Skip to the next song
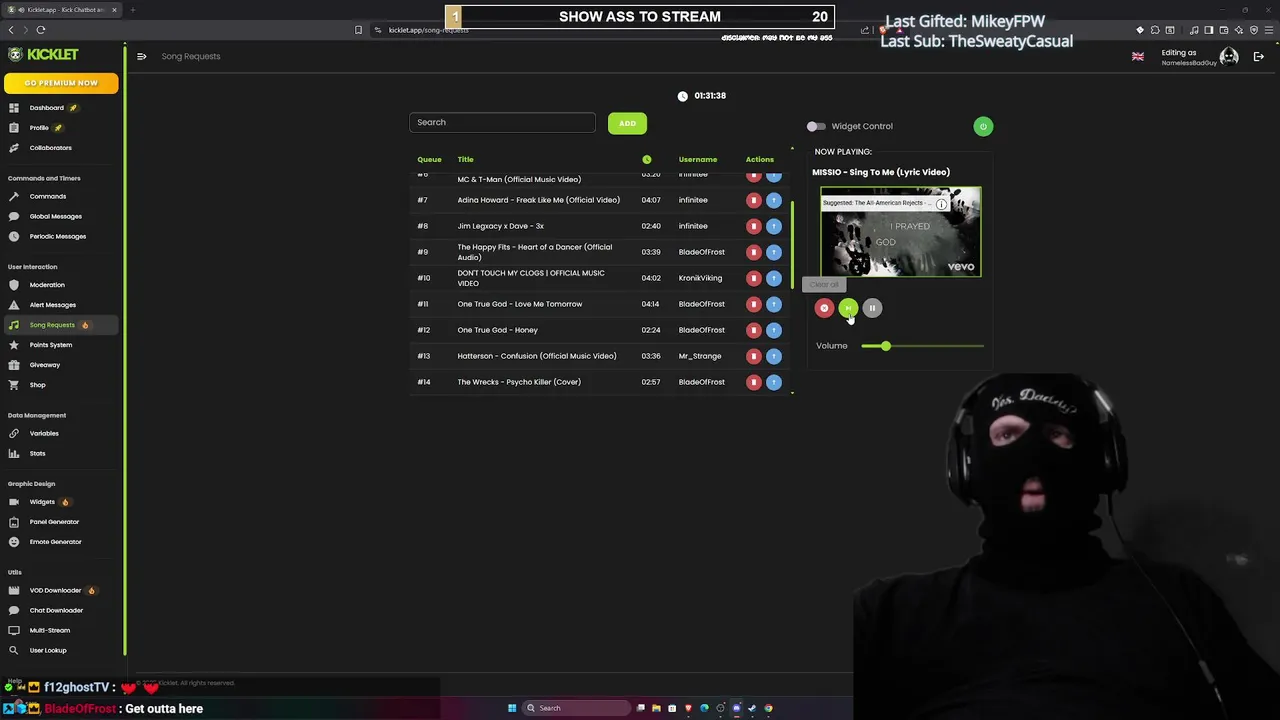1280x720 pixels. tap(848, 308)
